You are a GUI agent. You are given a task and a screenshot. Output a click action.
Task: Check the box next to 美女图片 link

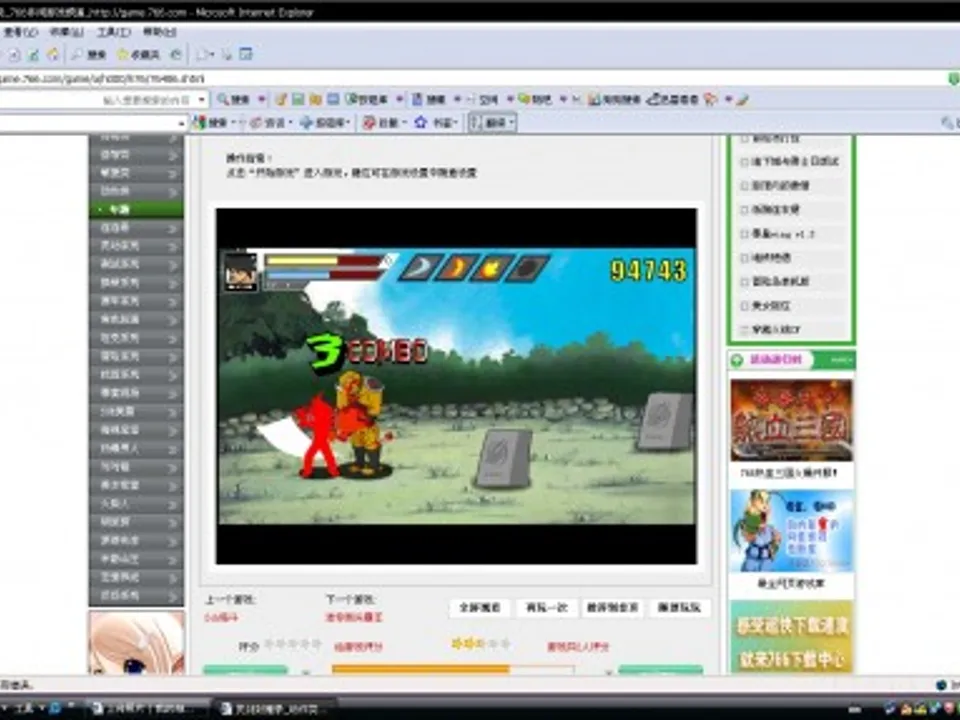[745, 306]
